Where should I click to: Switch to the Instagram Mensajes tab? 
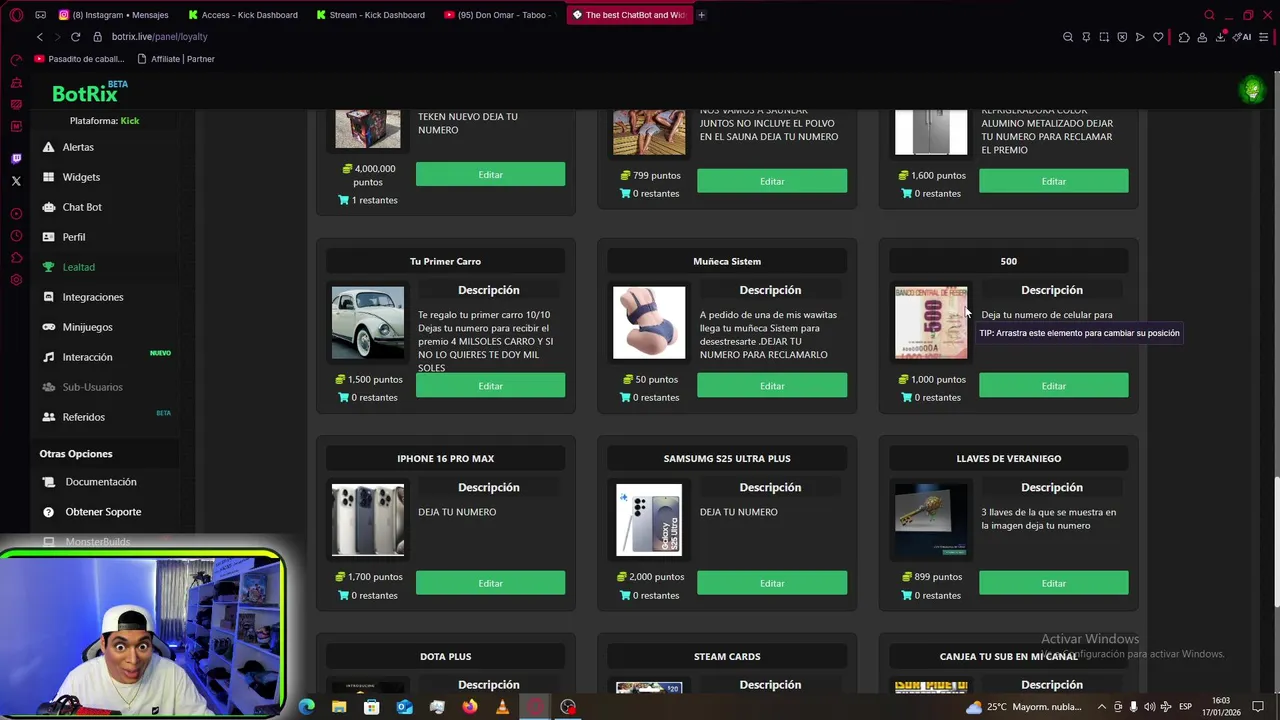pos(115,15)
